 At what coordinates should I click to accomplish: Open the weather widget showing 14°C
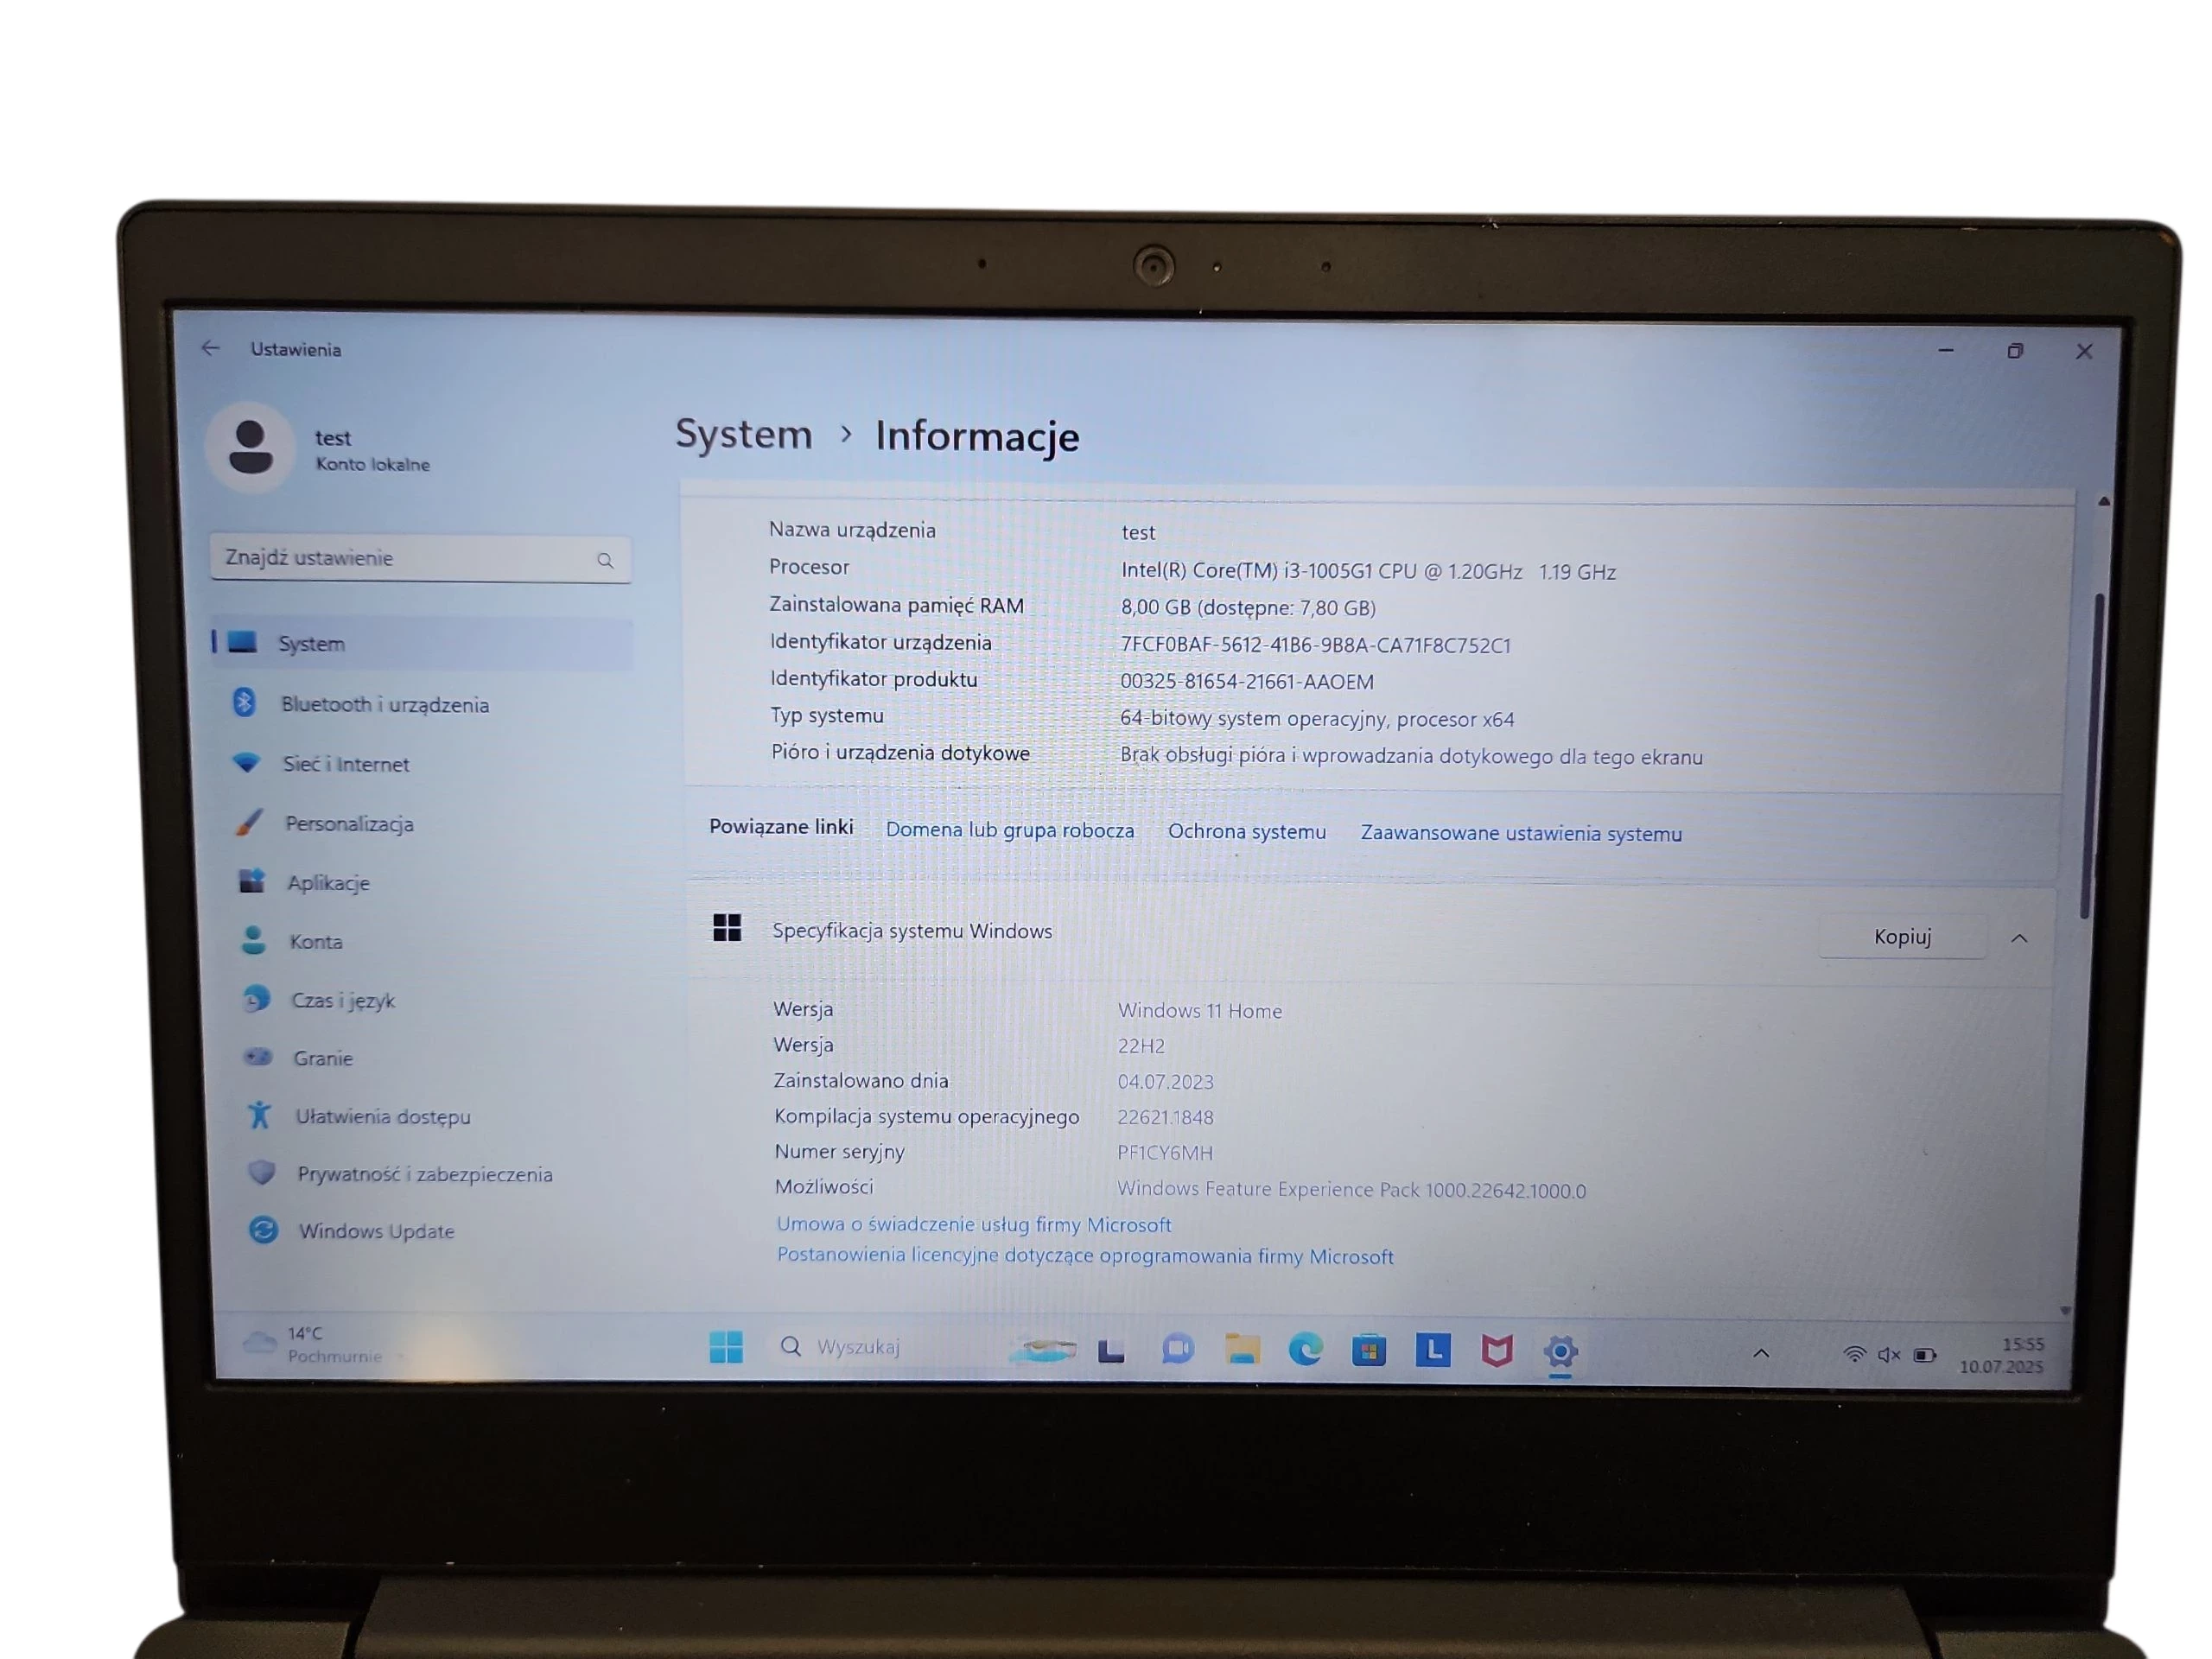pyautogui.click(x=314, y=1344)
